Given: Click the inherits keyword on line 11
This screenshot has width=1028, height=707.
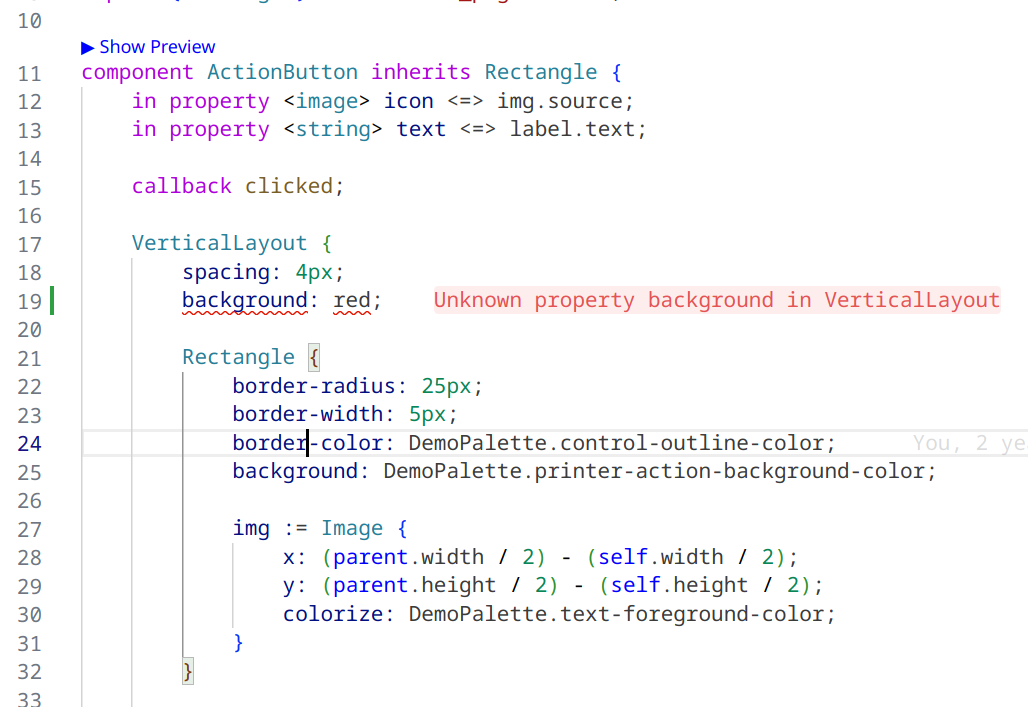Looking at the screenshot, I should coord(421,71).
